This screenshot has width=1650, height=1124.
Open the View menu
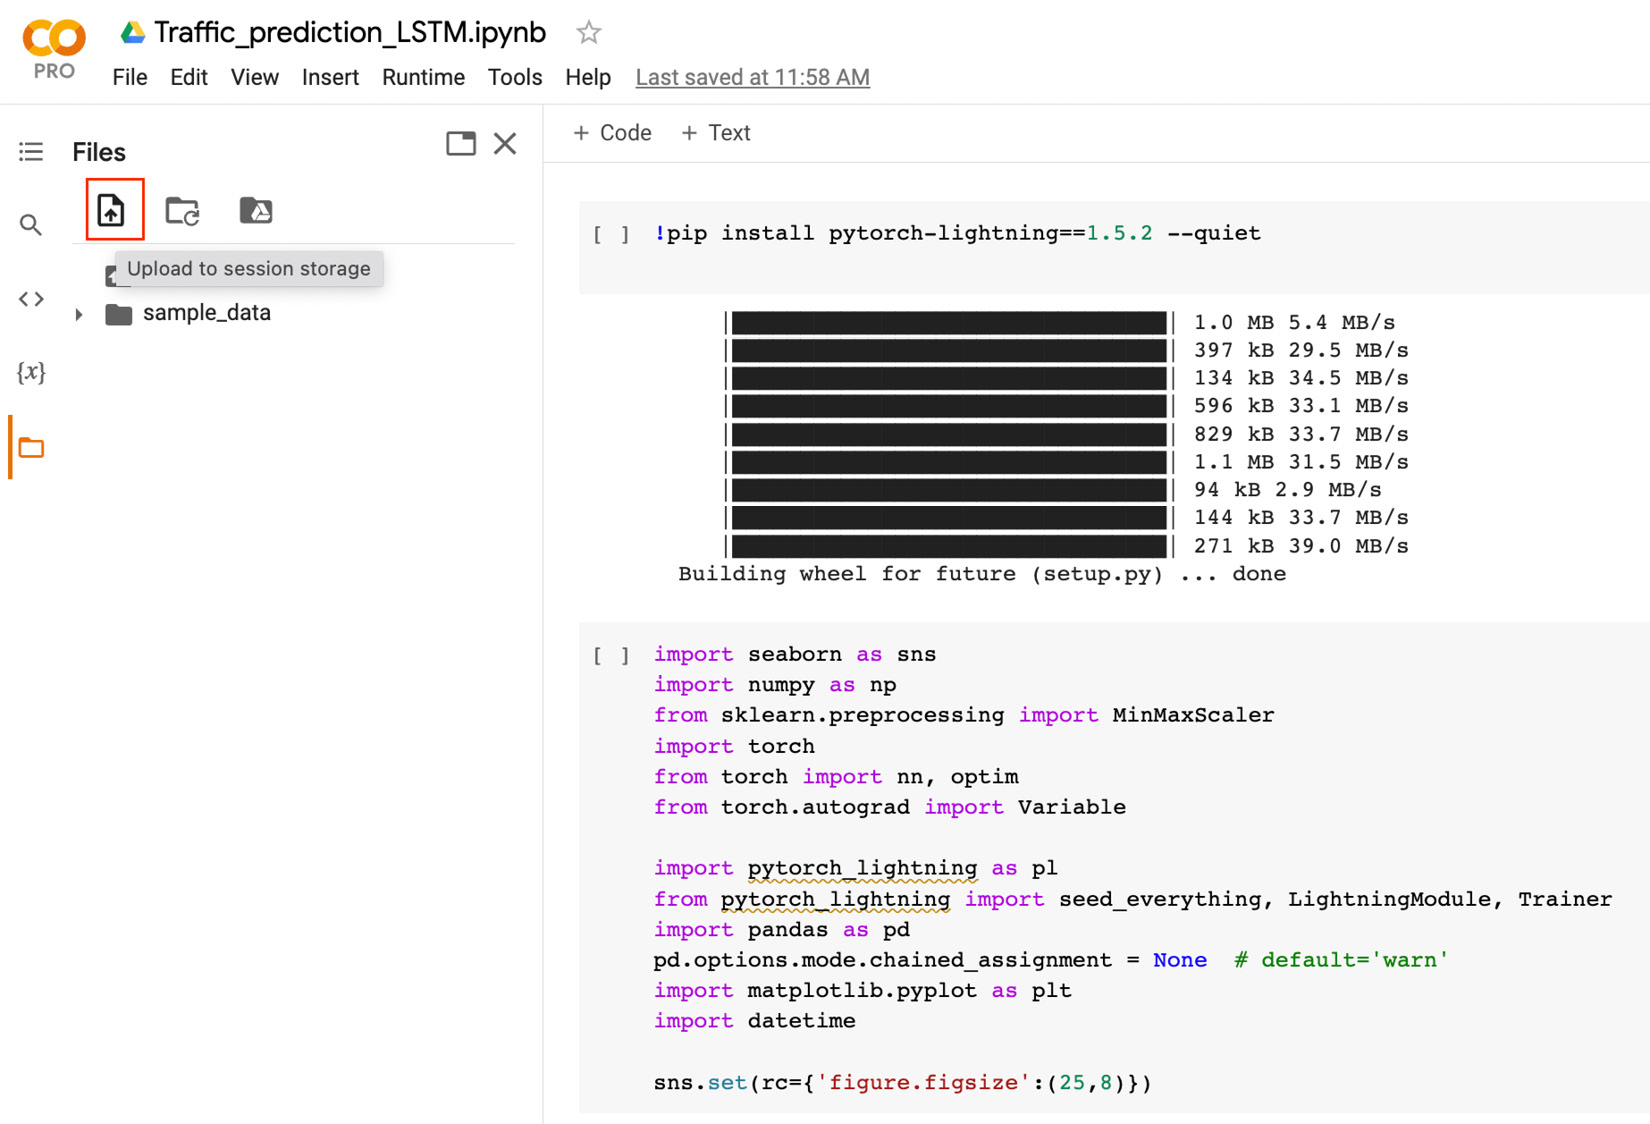pyautogui.click(x=255, y=77)
